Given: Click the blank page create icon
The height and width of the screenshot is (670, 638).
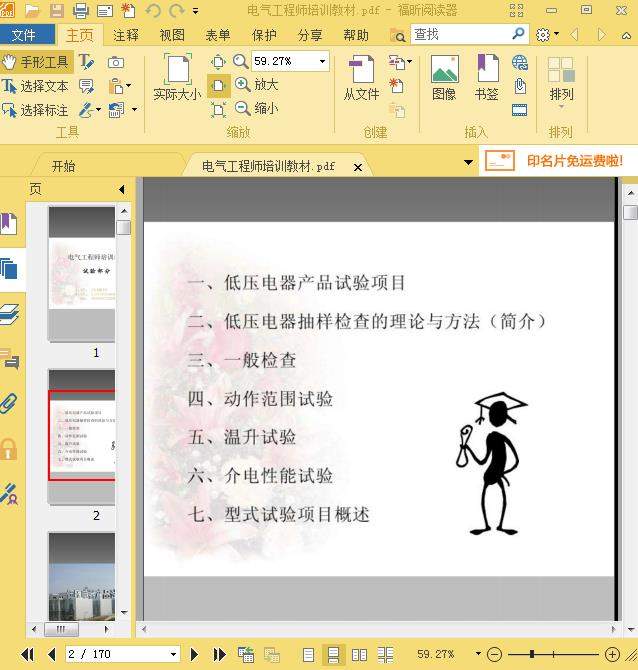Looking at the screenshot, I should [x=397, y=86].
